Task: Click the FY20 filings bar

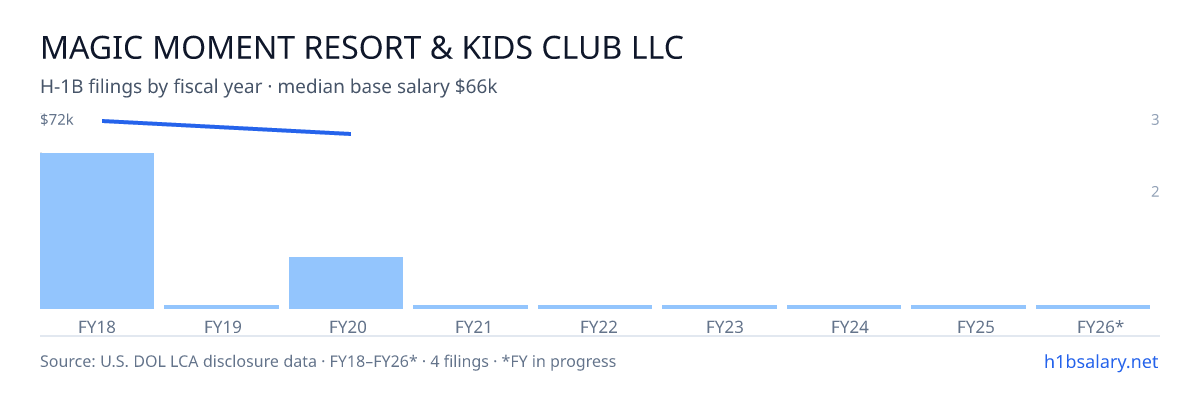Action: (346, 283)
